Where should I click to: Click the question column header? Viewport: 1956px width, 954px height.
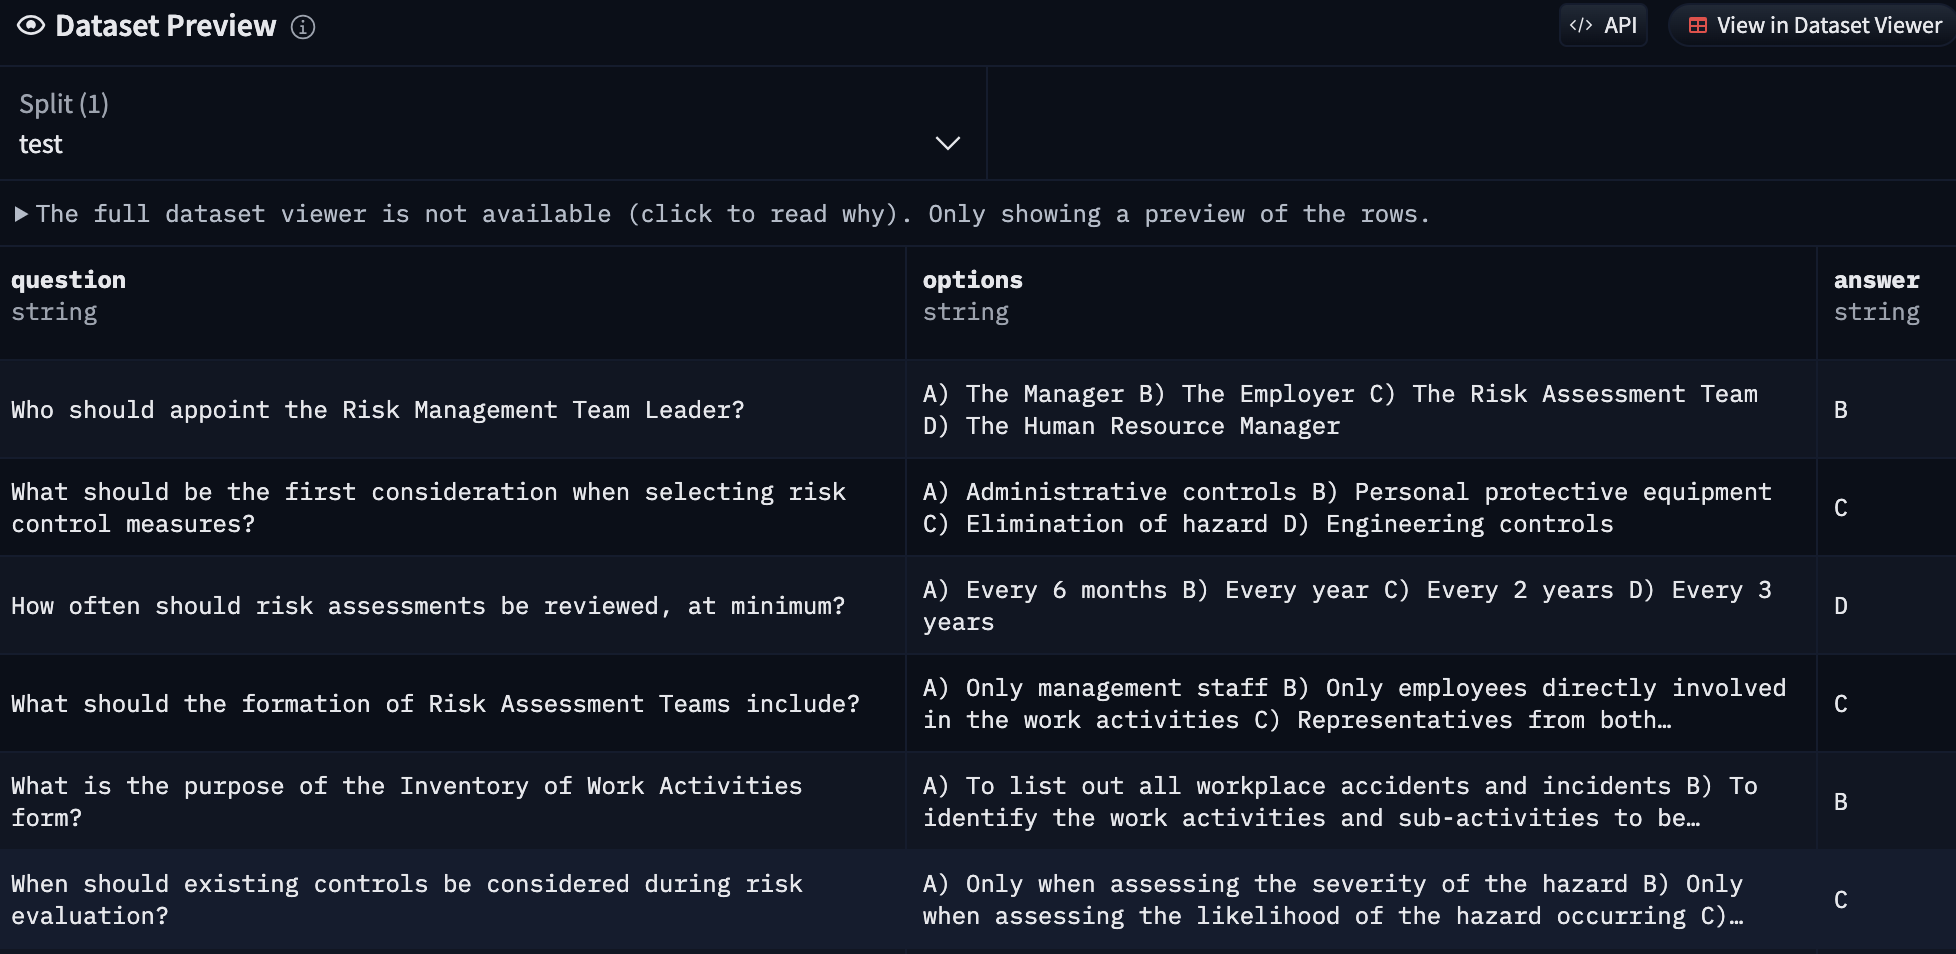[x=69, y=280]
